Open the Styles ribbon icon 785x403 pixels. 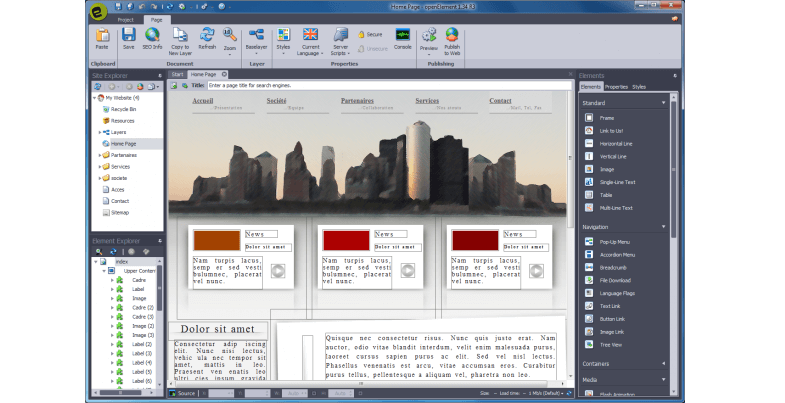click(x=283, y=35)
